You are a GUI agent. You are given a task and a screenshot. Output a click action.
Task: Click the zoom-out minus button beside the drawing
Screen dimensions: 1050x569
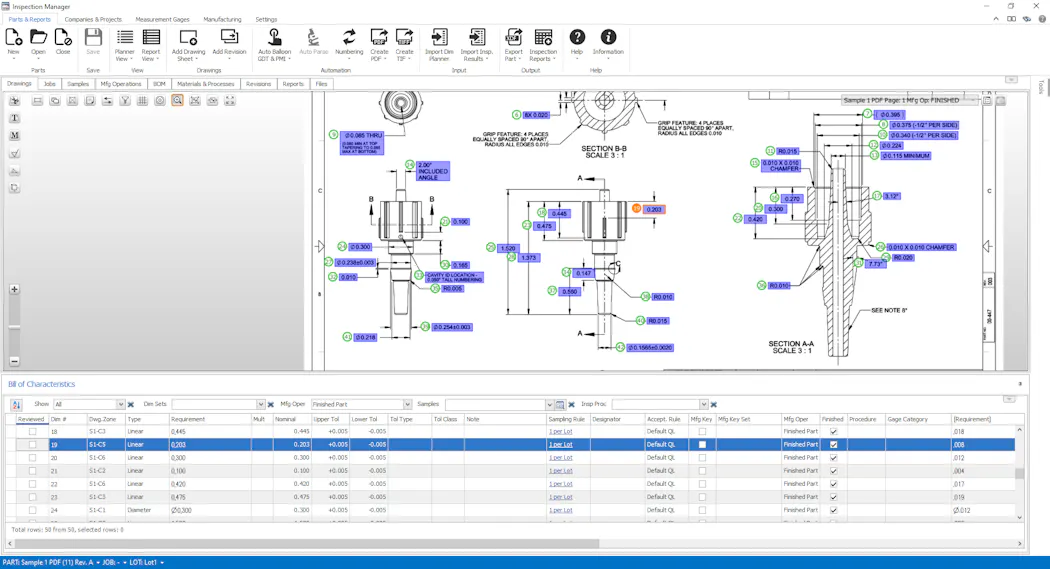coord(14,361)
